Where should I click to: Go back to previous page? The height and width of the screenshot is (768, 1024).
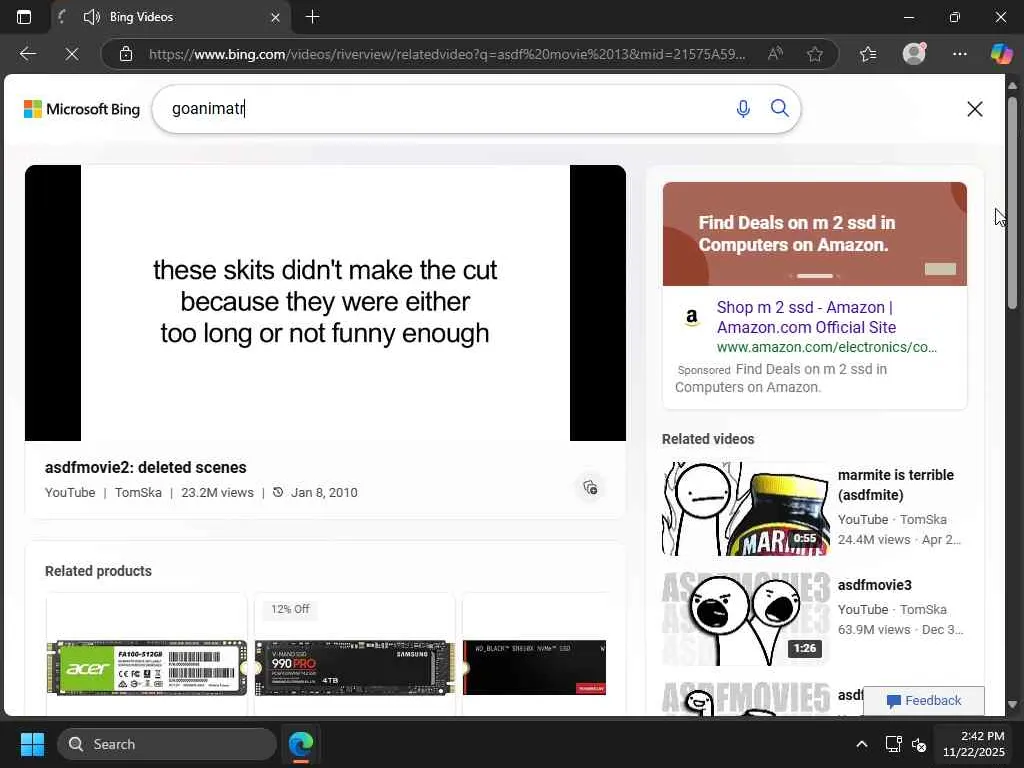pyautogui.click(x=28, y=54)
